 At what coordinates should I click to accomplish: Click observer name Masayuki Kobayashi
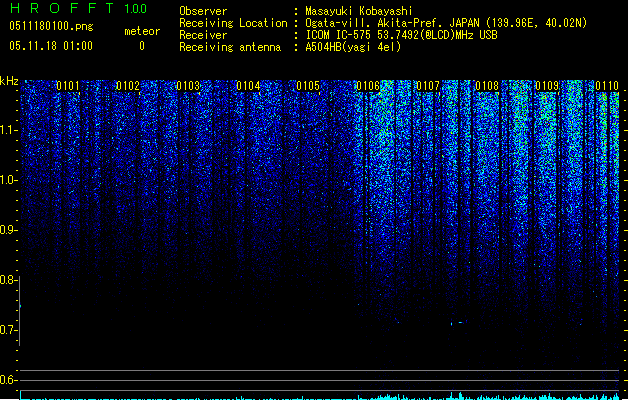point(359,11)
